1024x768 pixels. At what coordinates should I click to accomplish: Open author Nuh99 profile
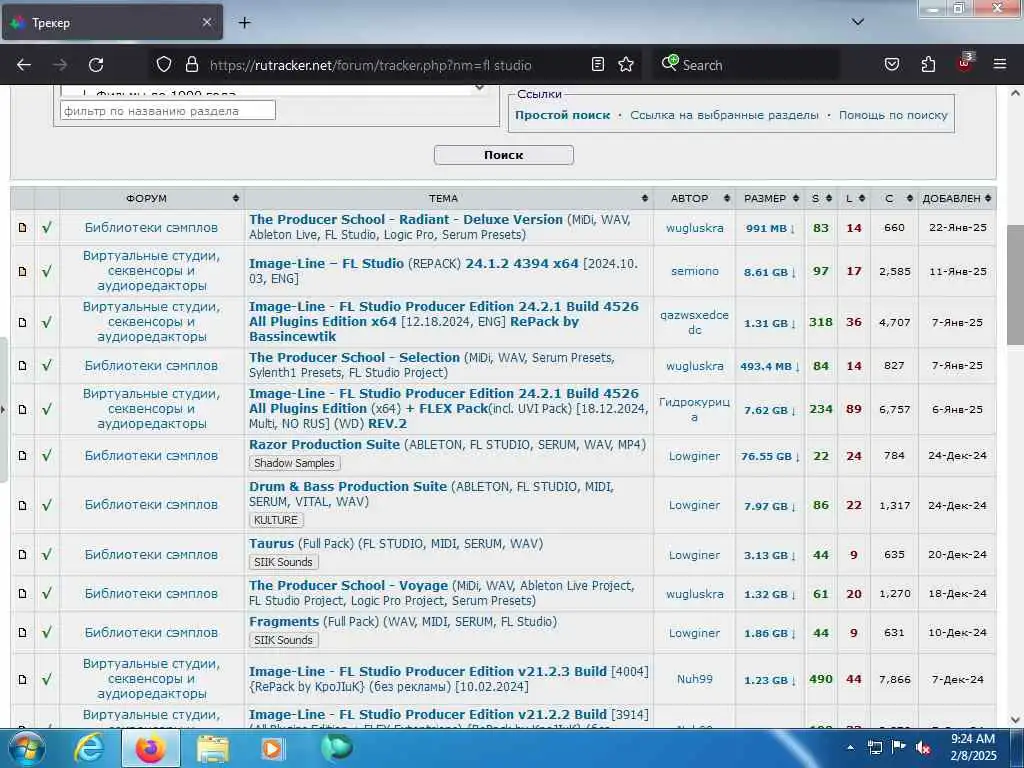click(x=694, y=679)
